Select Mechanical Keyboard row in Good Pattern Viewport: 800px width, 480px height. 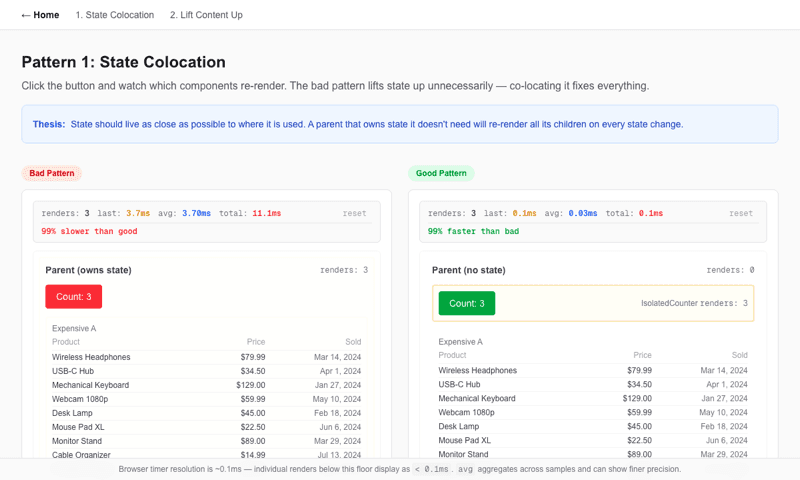[x=593, y=398]
